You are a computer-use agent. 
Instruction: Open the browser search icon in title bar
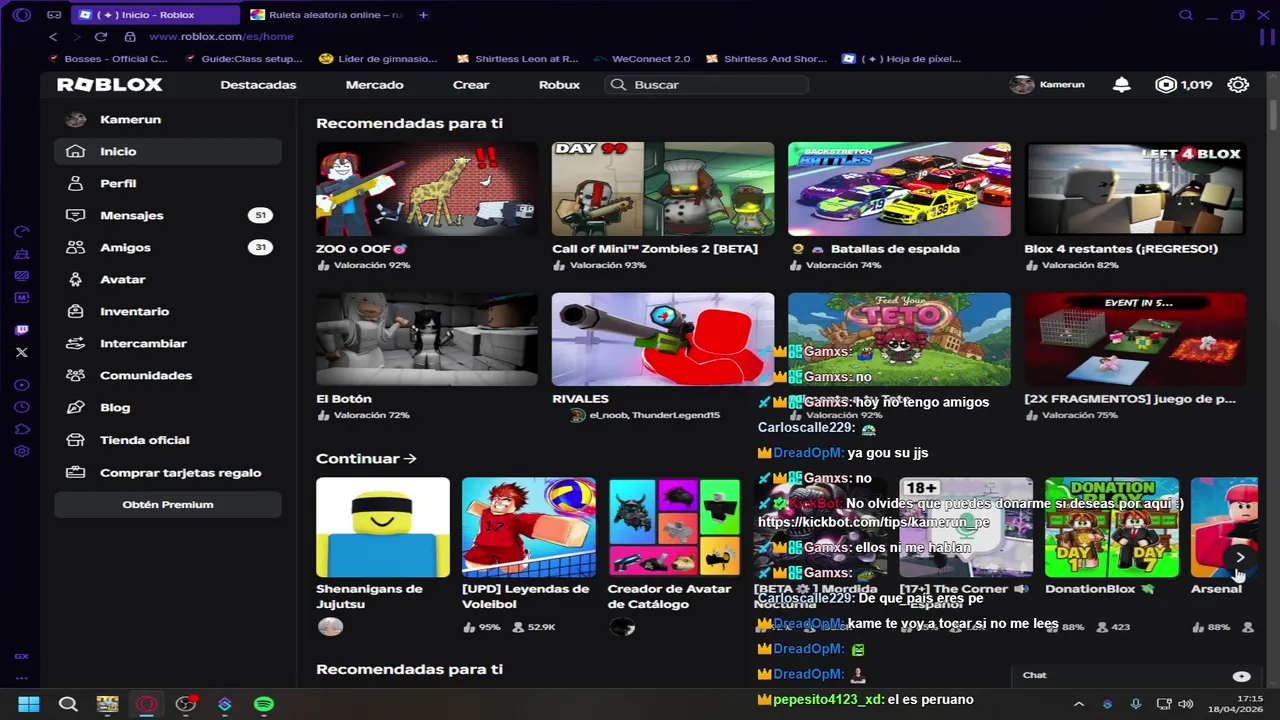click(x=1185, y=15)
